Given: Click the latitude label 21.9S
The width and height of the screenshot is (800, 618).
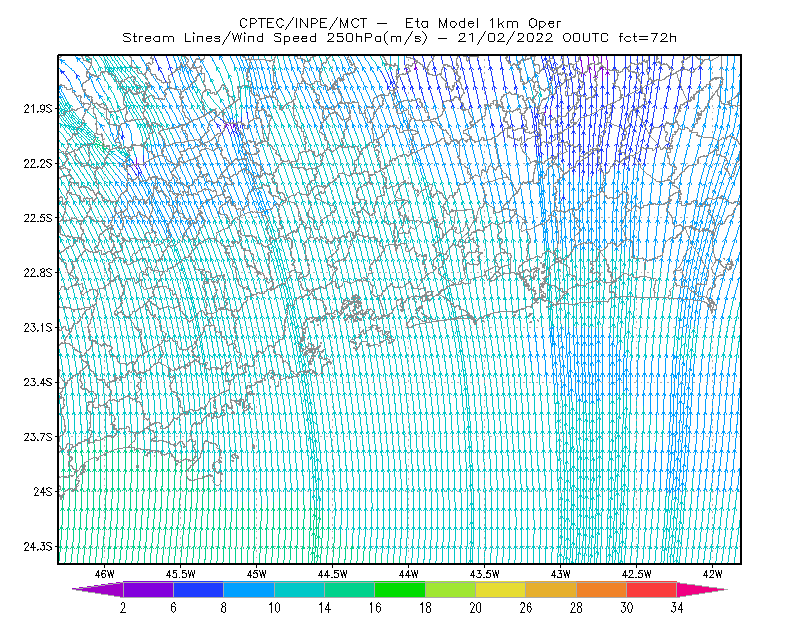Looking at the screenshot, I should point(38,109).
